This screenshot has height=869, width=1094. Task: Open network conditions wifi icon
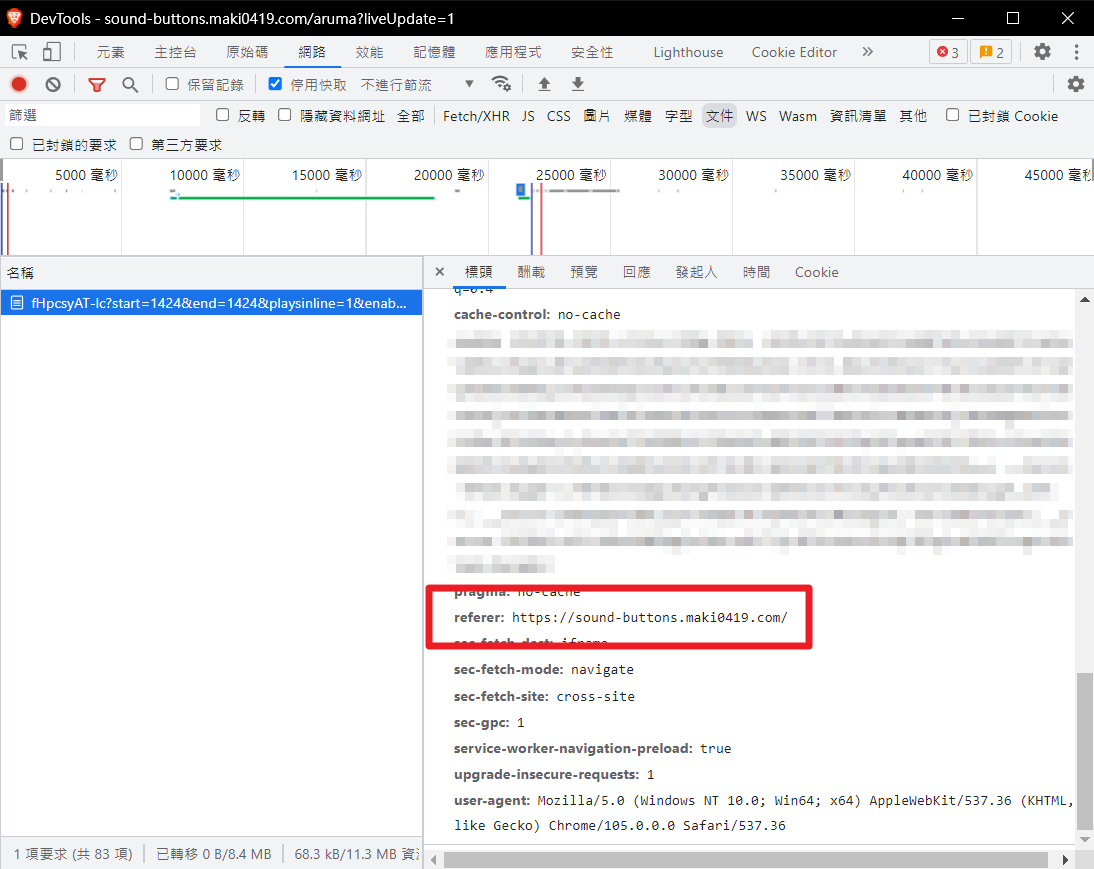[501, 84]
